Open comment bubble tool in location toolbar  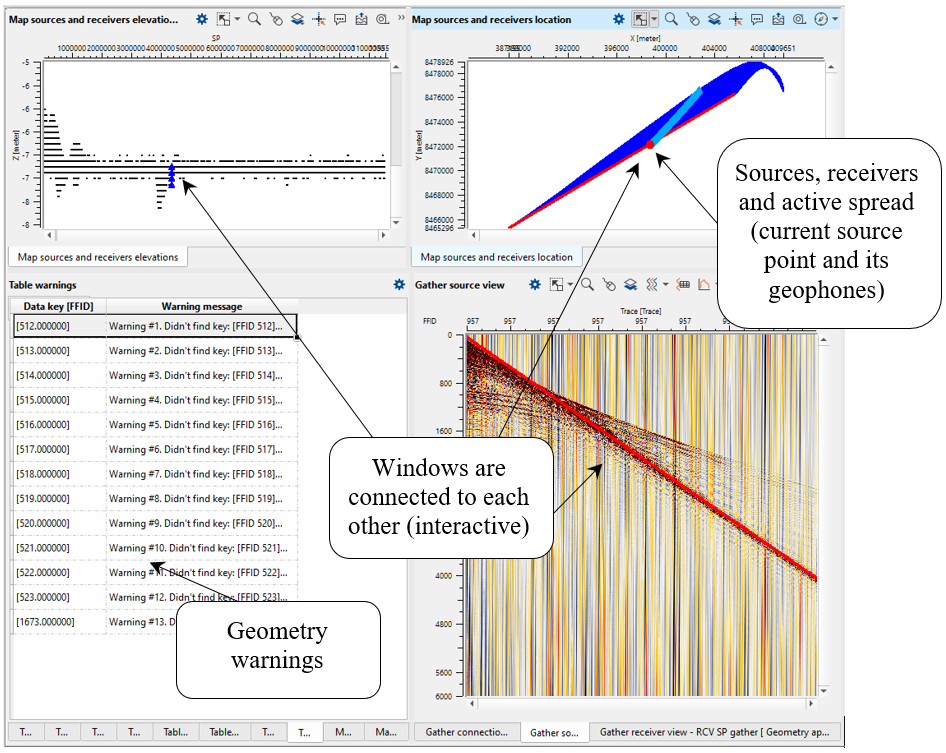tap(758, 19)
